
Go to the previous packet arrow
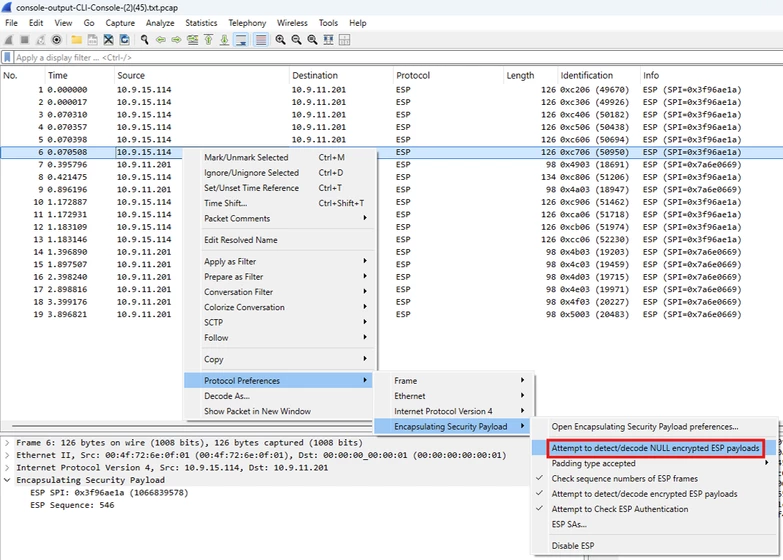tap(161, 40)
